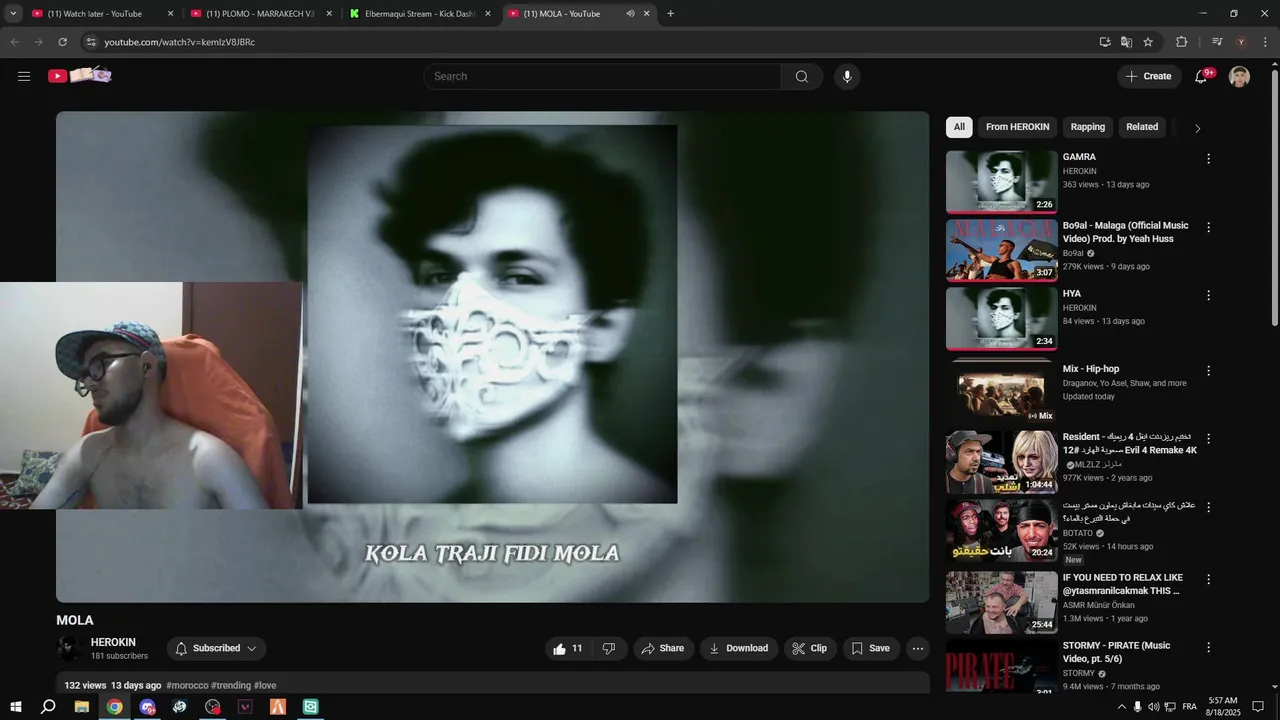Mute the MOLA tab audio icon
1280x720 pixels.
point(630,14)
